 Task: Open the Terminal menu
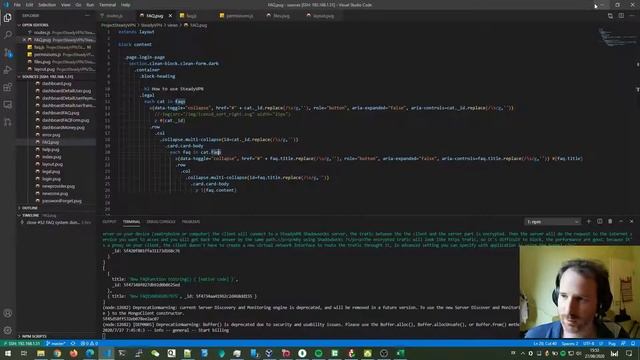[x=107, y=5]
